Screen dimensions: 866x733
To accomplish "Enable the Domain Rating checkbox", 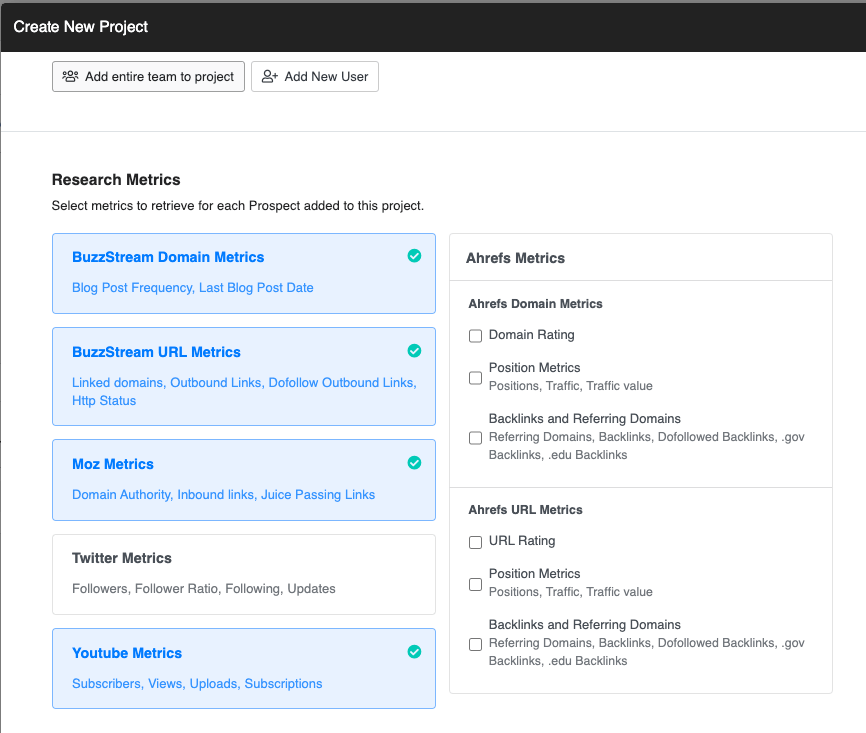I will [475, 335].
